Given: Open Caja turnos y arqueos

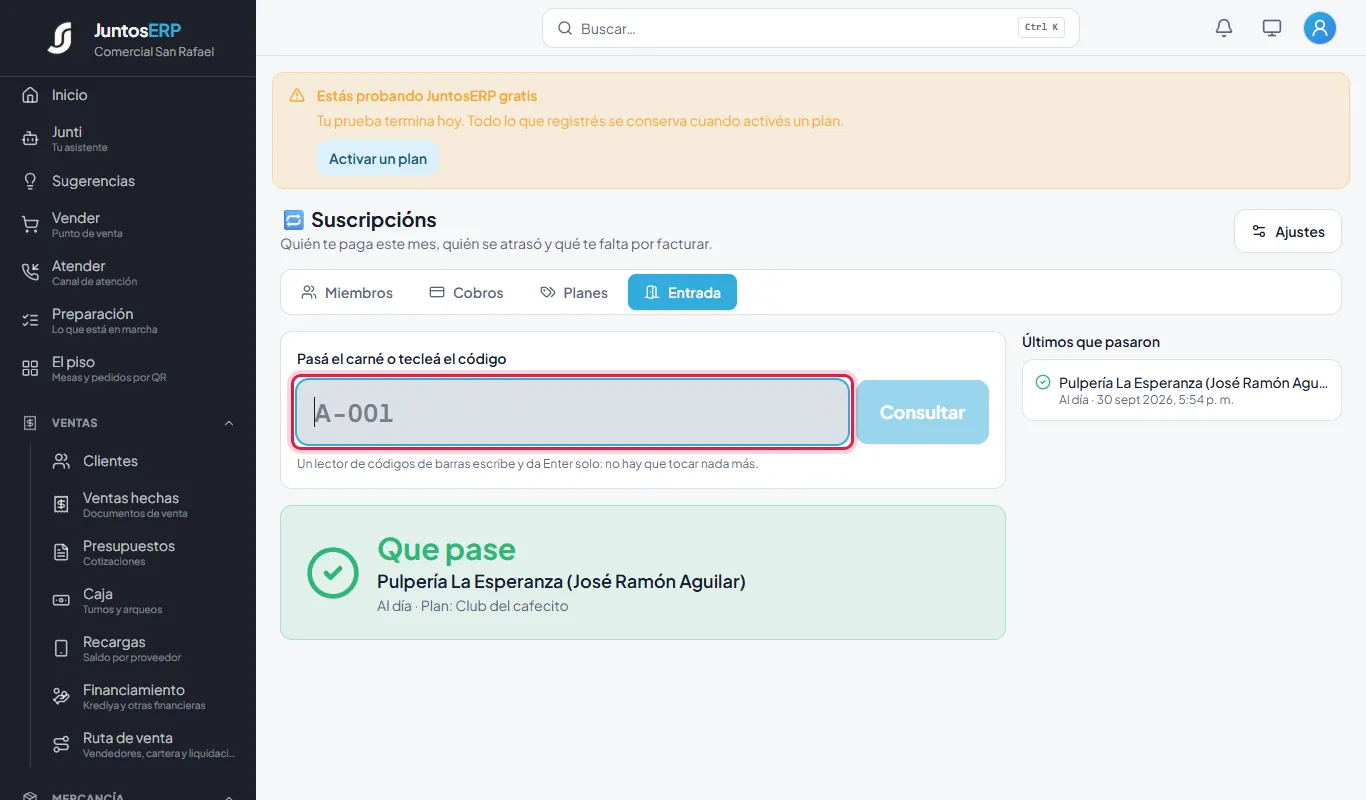Looking at the screenshot, I should (144, 600).
